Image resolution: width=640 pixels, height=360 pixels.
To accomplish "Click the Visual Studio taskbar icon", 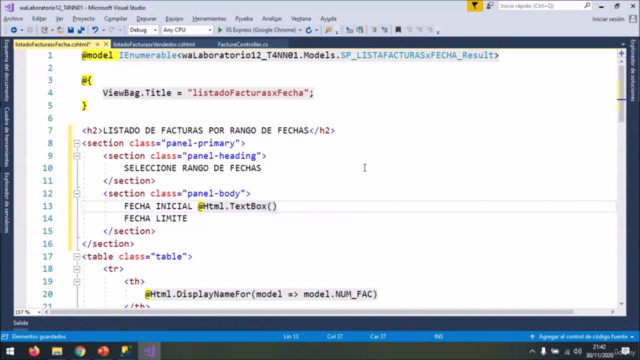I will (149, 351).
